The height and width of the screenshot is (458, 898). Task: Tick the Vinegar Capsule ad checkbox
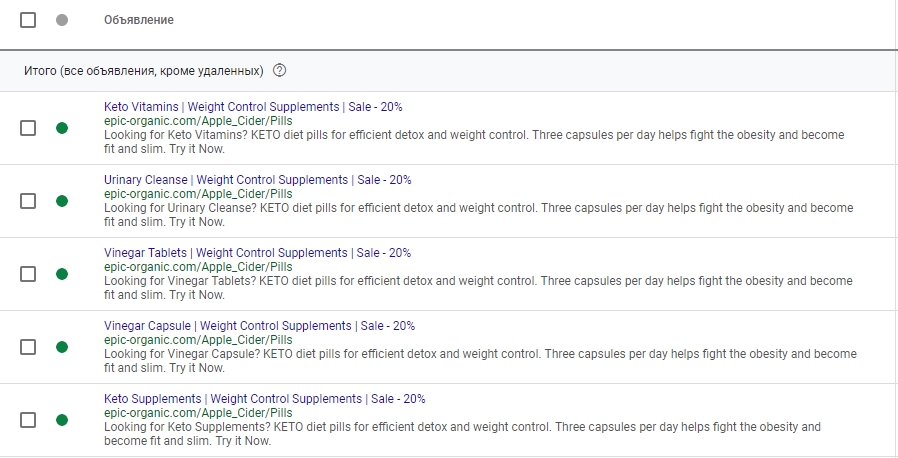[27, 347]
